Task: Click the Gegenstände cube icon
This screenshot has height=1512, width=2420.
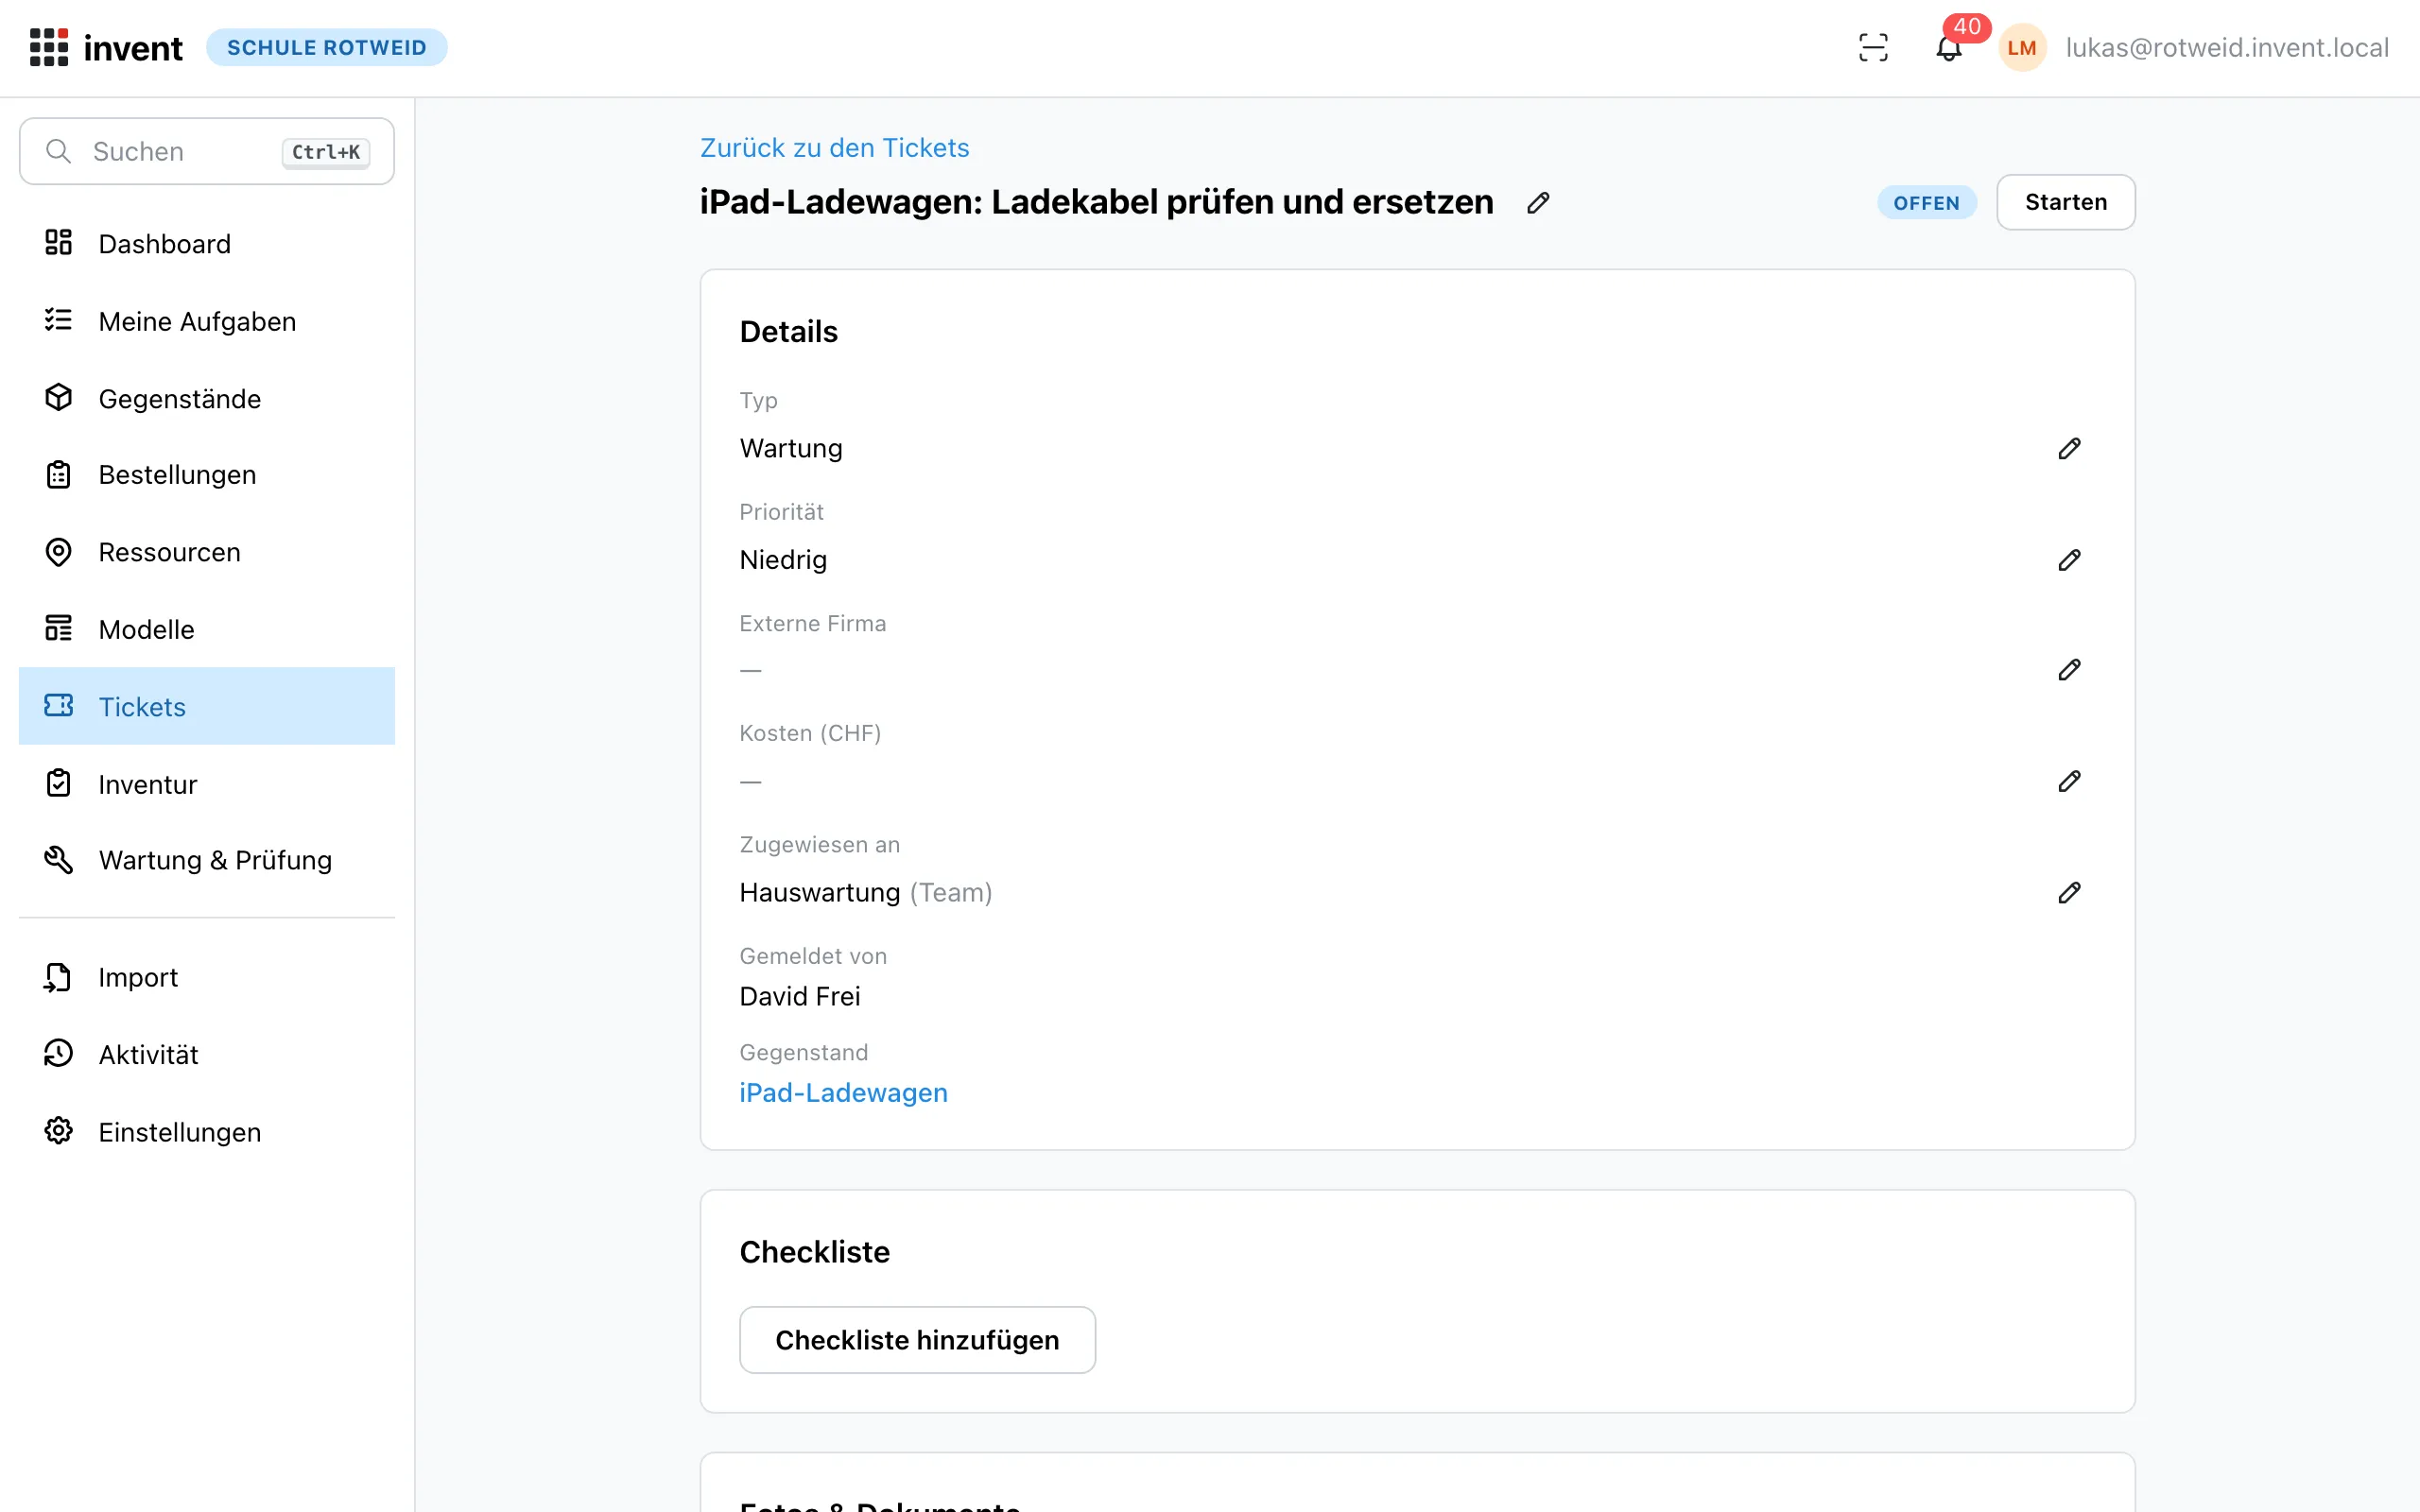Action: click(x=59, y=397)
